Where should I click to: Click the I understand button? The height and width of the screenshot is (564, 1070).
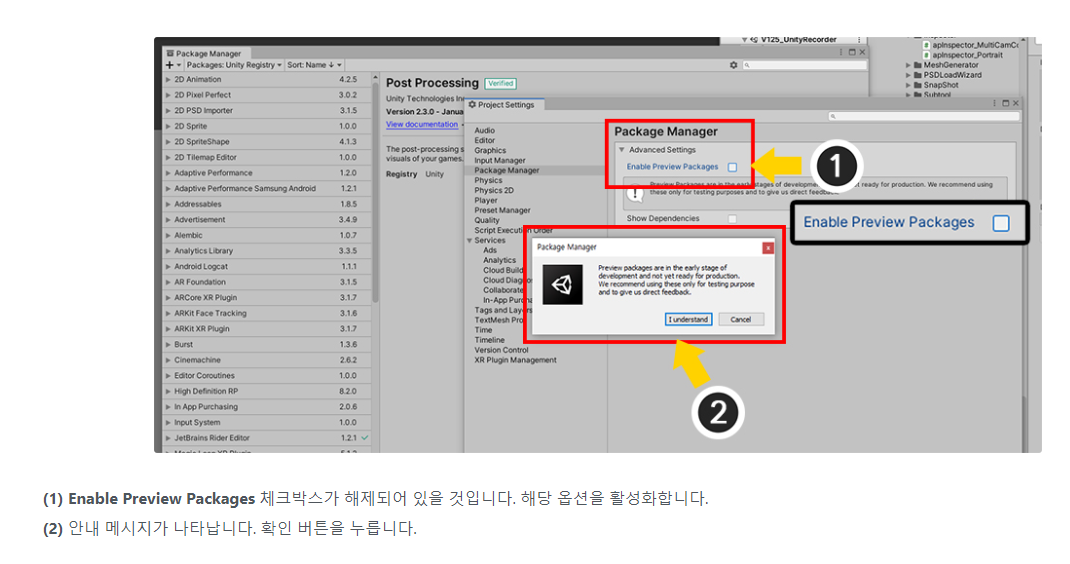689,319
